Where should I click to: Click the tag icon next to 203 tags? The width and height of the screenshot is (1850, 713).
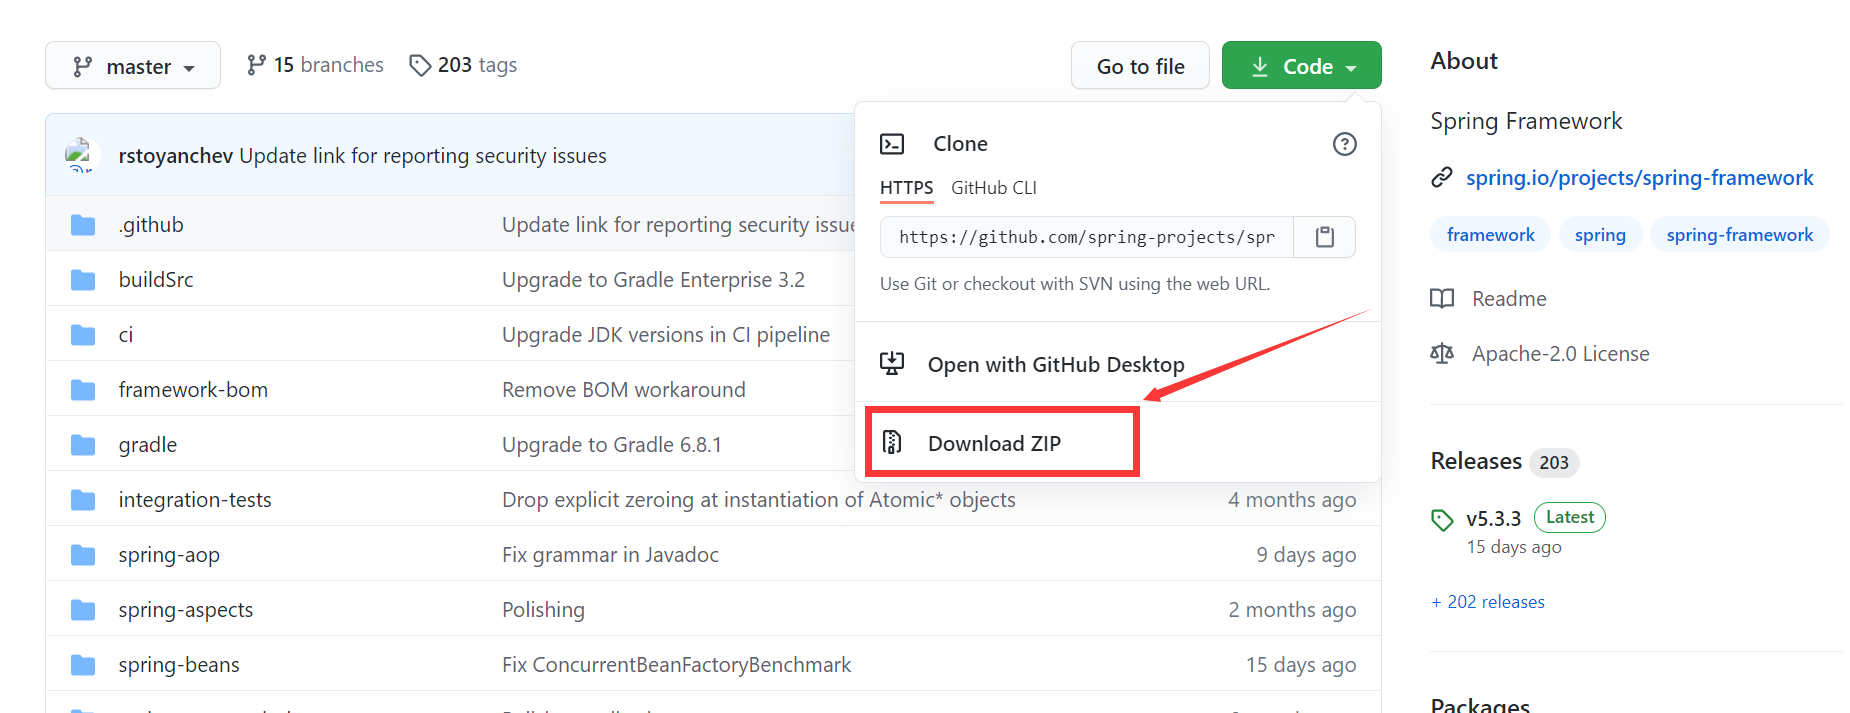(x=420, y=65)
